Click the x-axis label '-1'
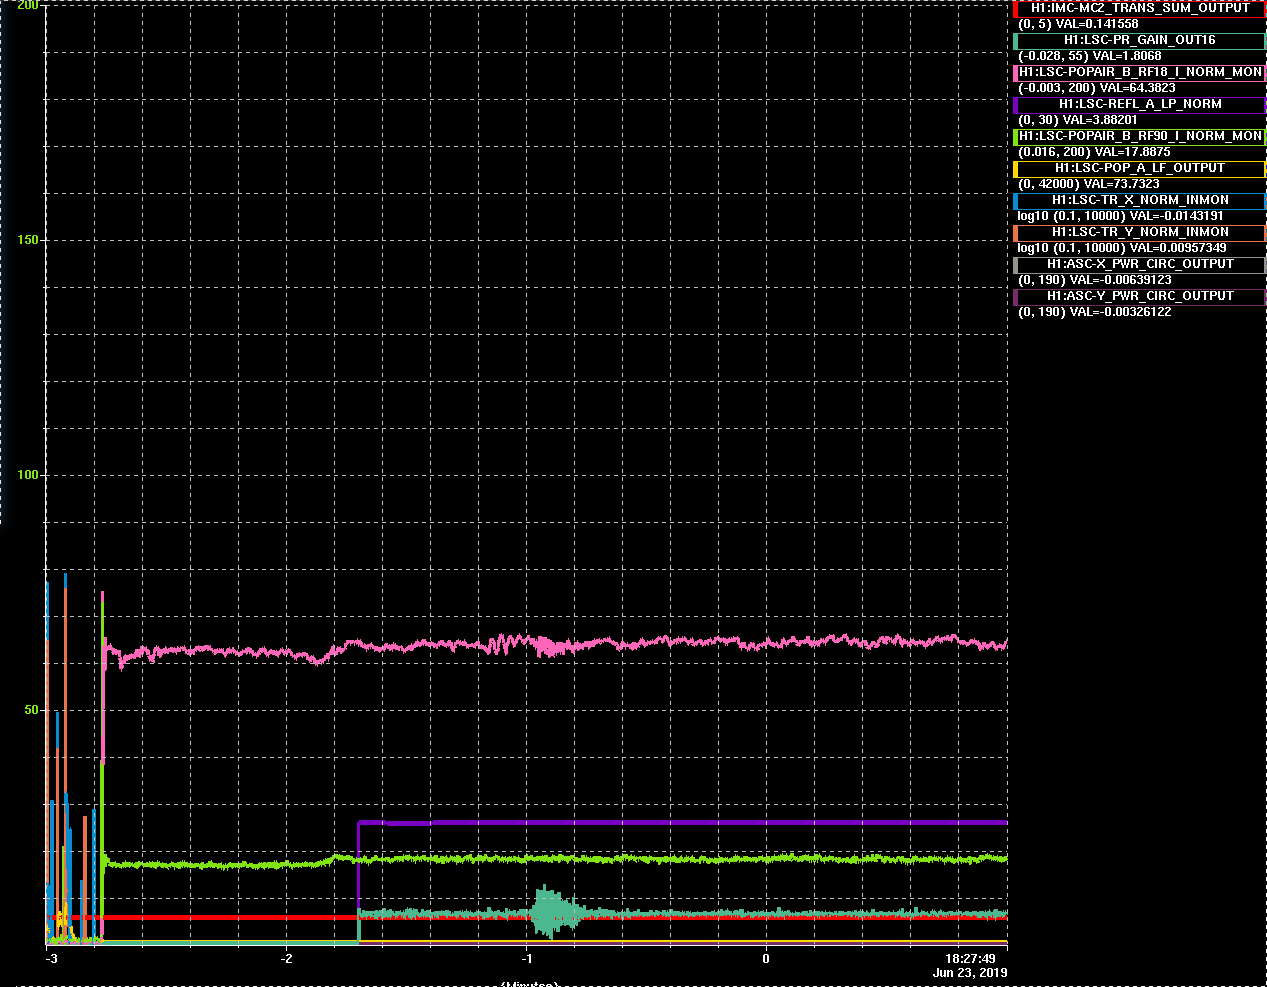Image resolution: width=1267 pixels, height=987 pixels. [527, 958]
